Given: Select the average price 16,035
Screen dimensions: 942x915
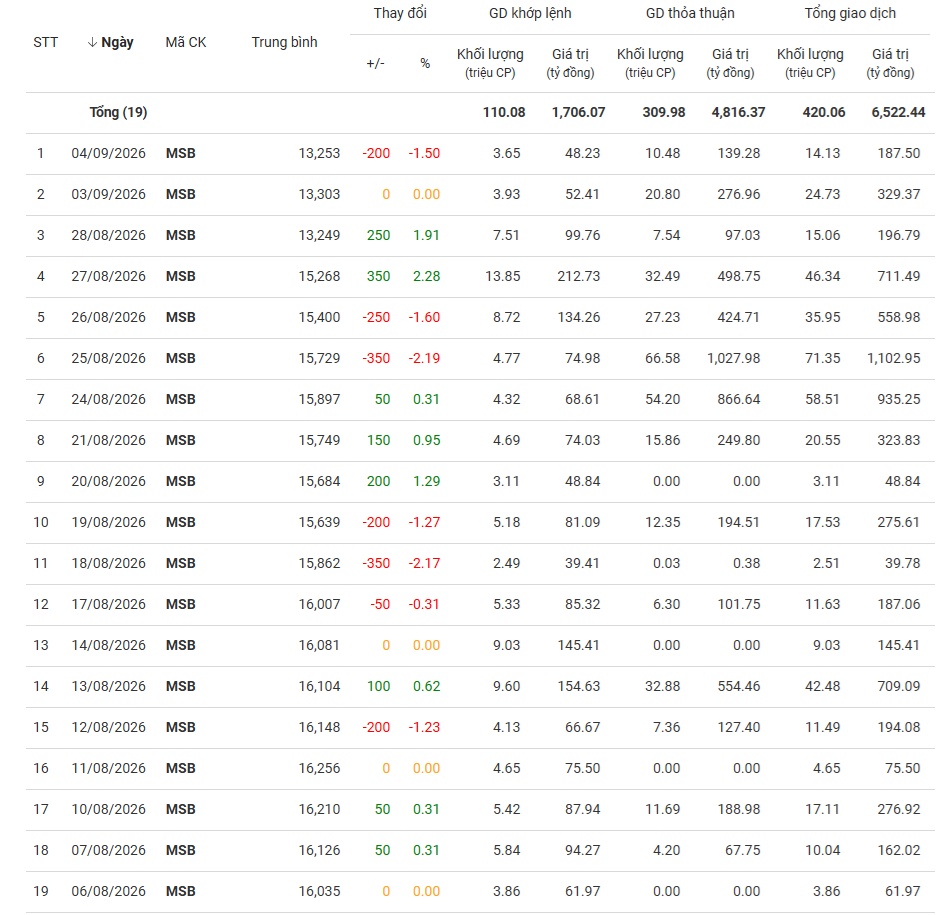Looking at the screenshot, I should point(320,892).
